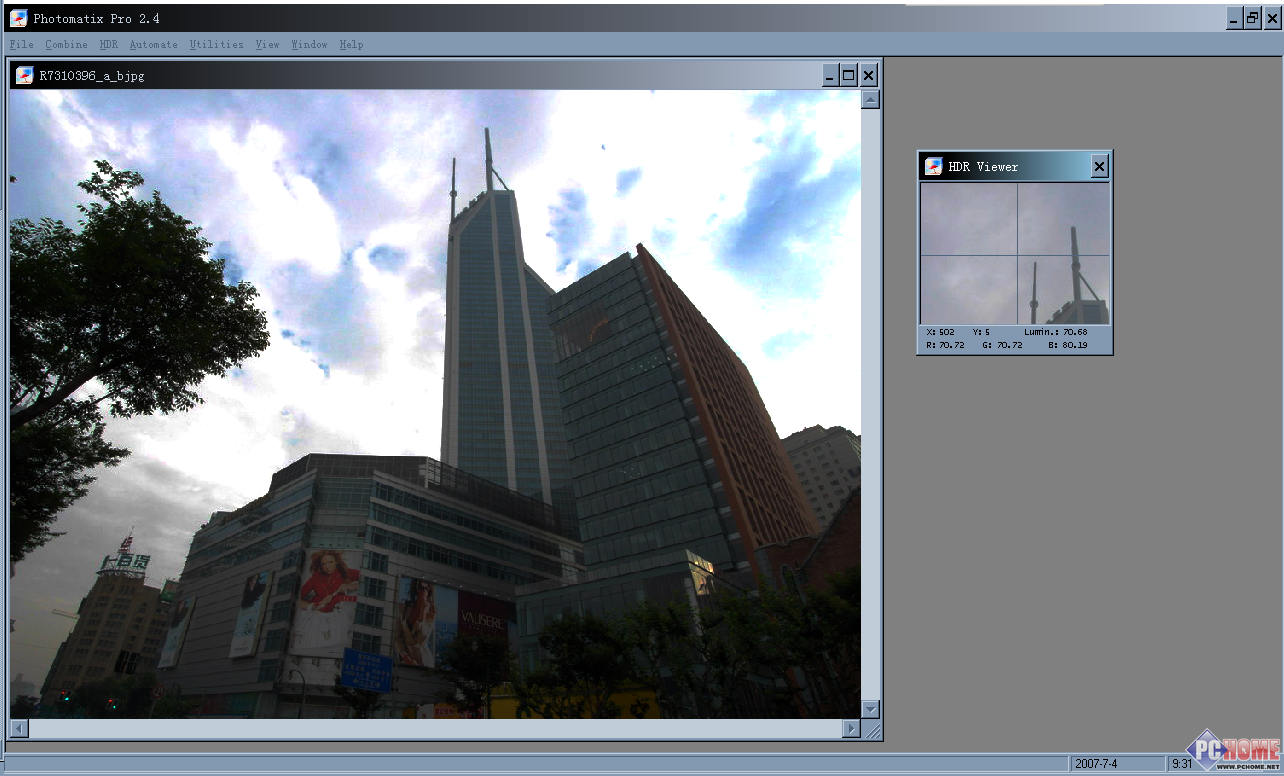Open the Combine menu
The width and height of the screenshot is (1284, 776).
pos(67,44)
